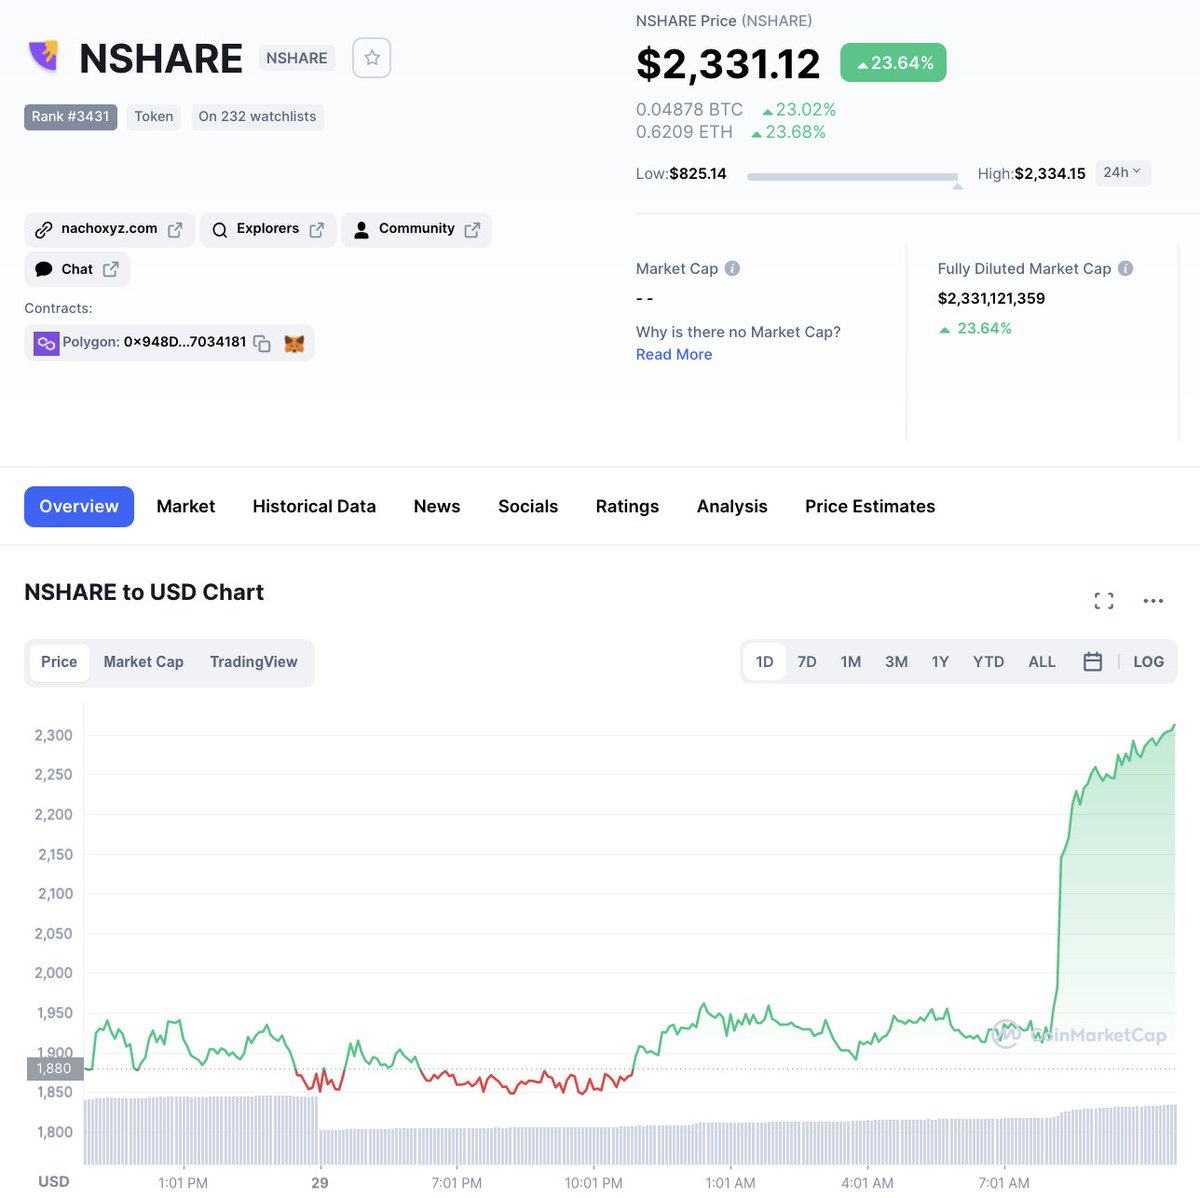Click the High:$2,334.15 value
Viewport: 1200px width, 1198px height.
coord(1031,174)
